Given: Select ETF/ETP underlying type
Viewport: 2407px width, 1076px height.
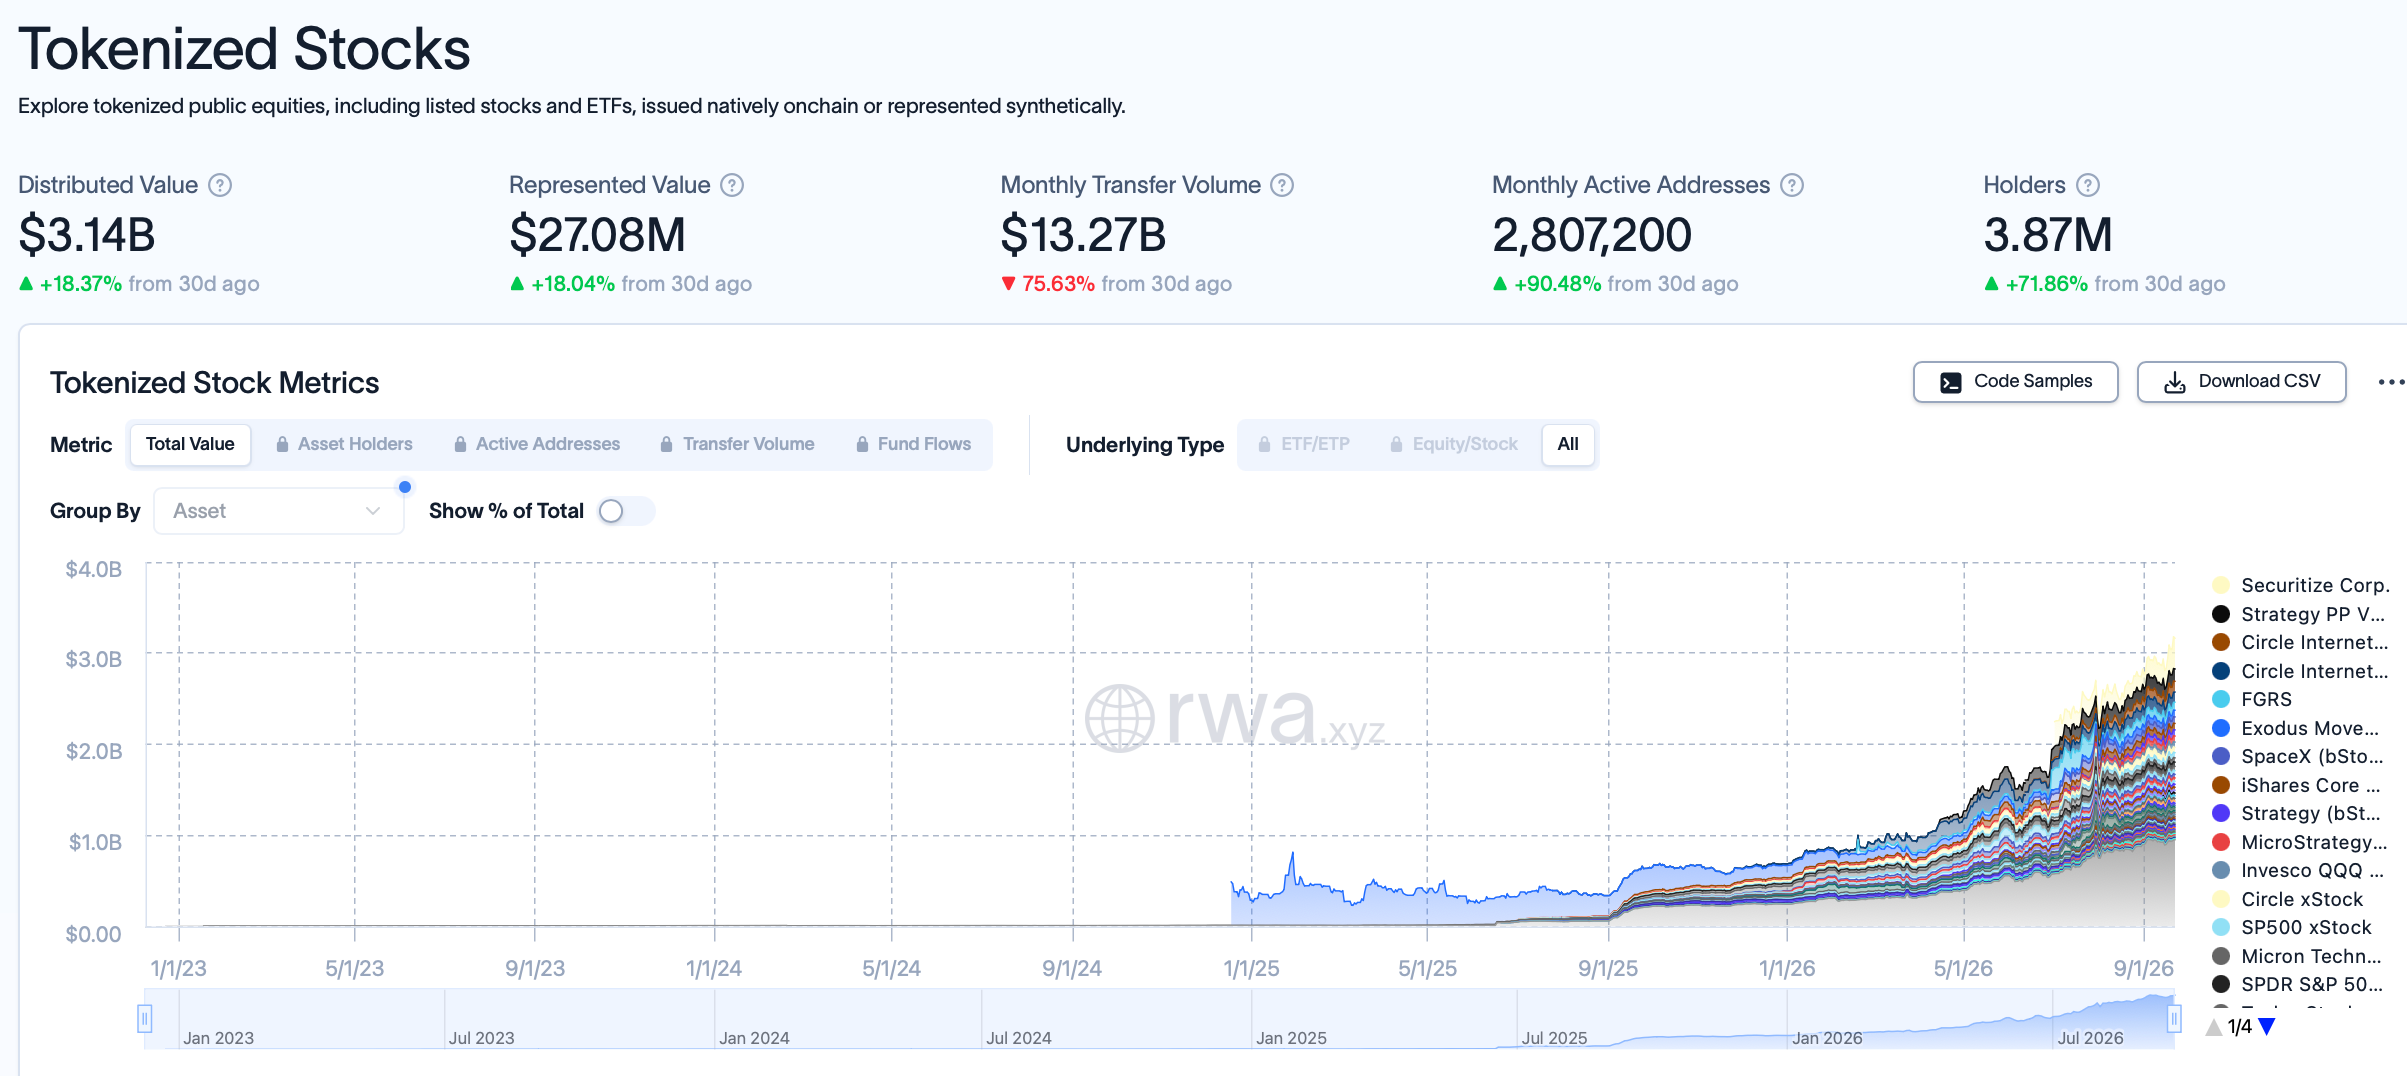Looking at the screenshot, I should 1304,444.
